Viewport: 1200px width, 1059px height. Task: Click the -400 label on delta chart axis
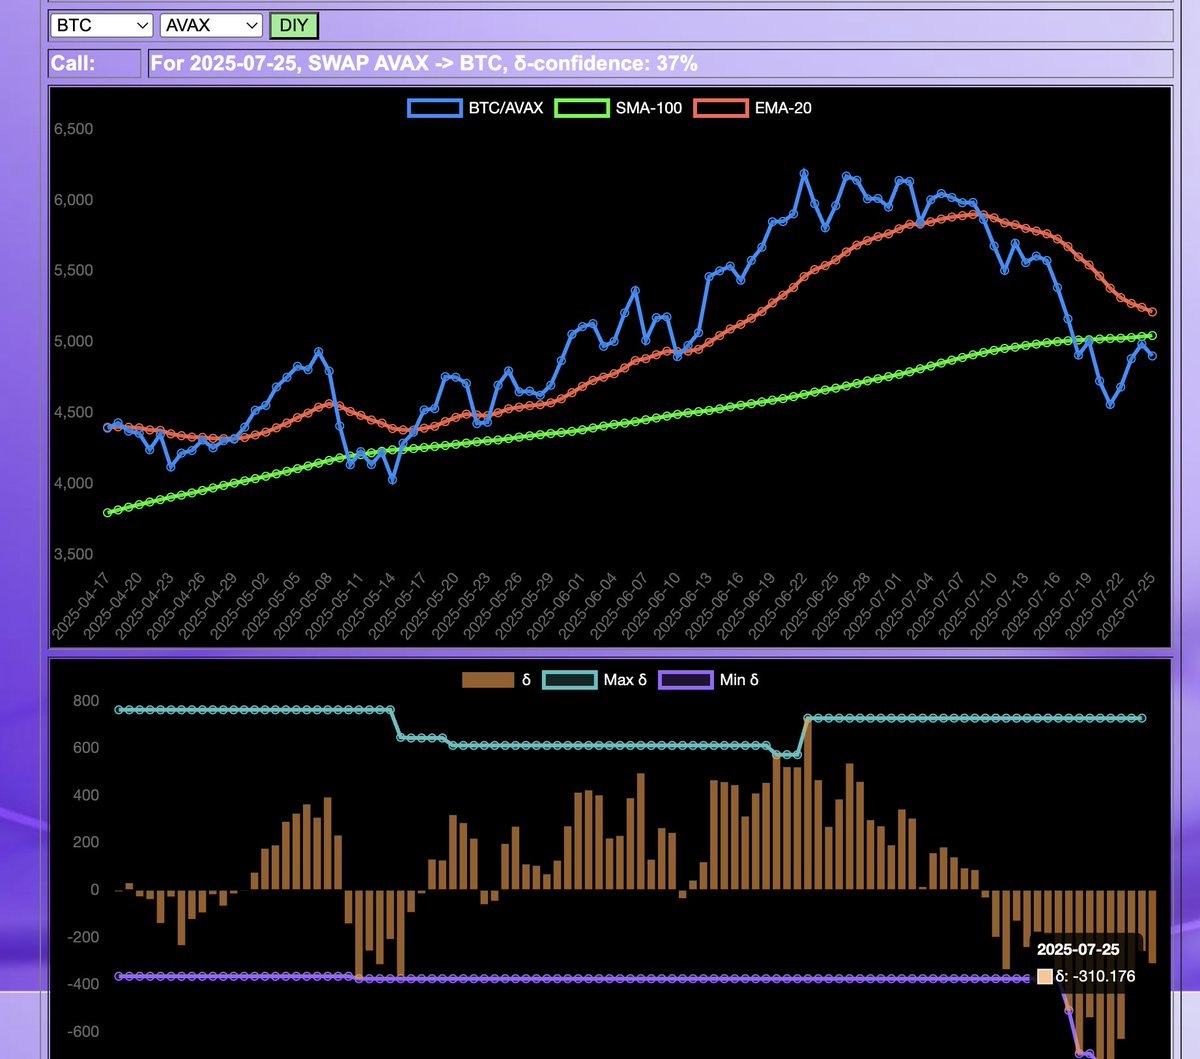coord(81,985)
